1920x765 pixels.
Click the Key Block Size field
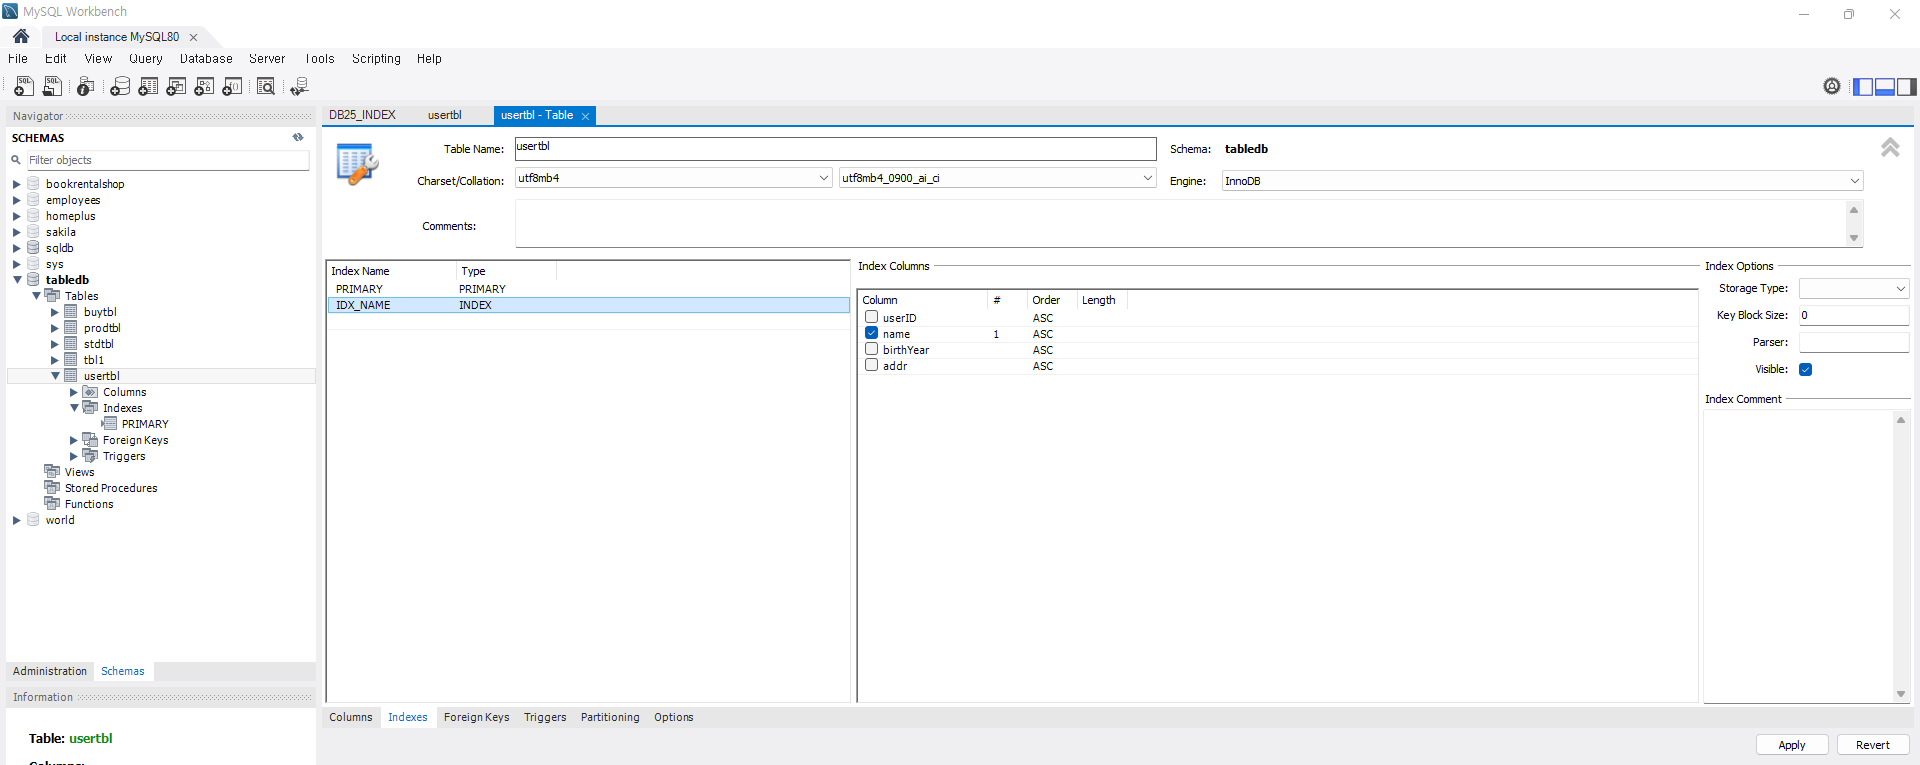pyautogui.click(x=1854, y=315)
